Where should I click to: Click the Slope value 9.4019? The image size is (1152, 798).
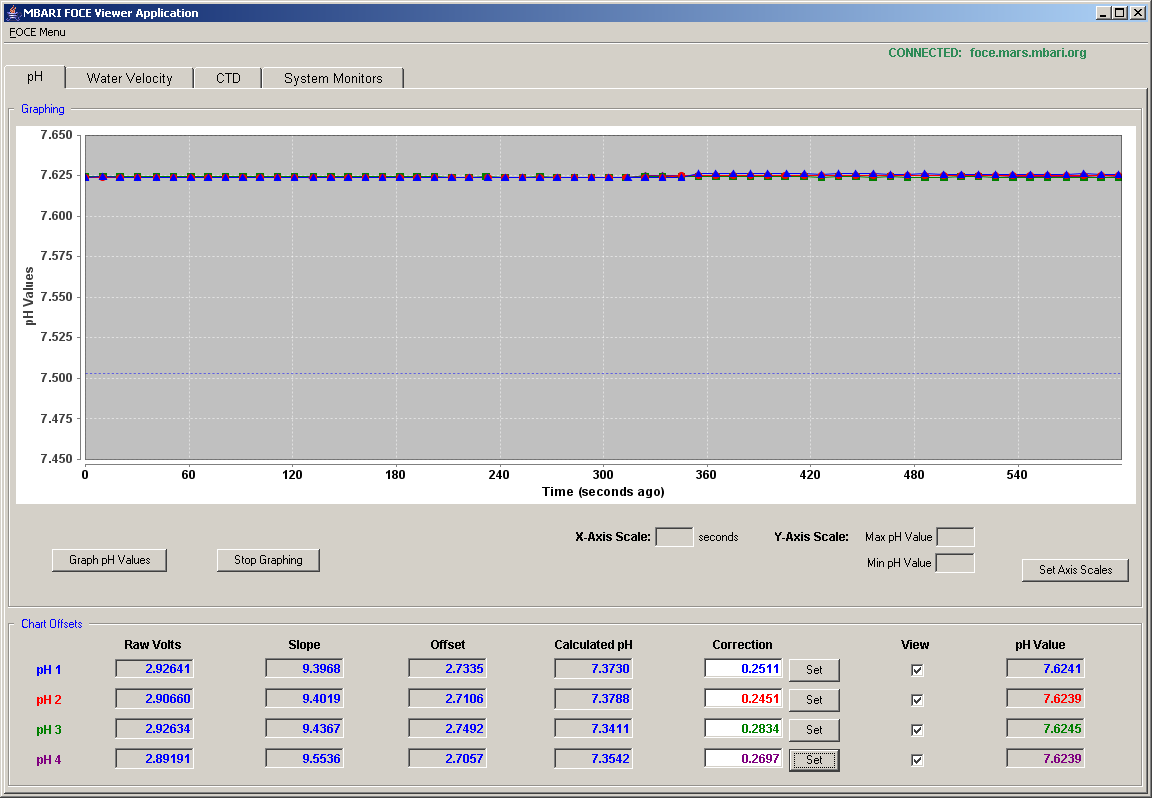point(304,699)
